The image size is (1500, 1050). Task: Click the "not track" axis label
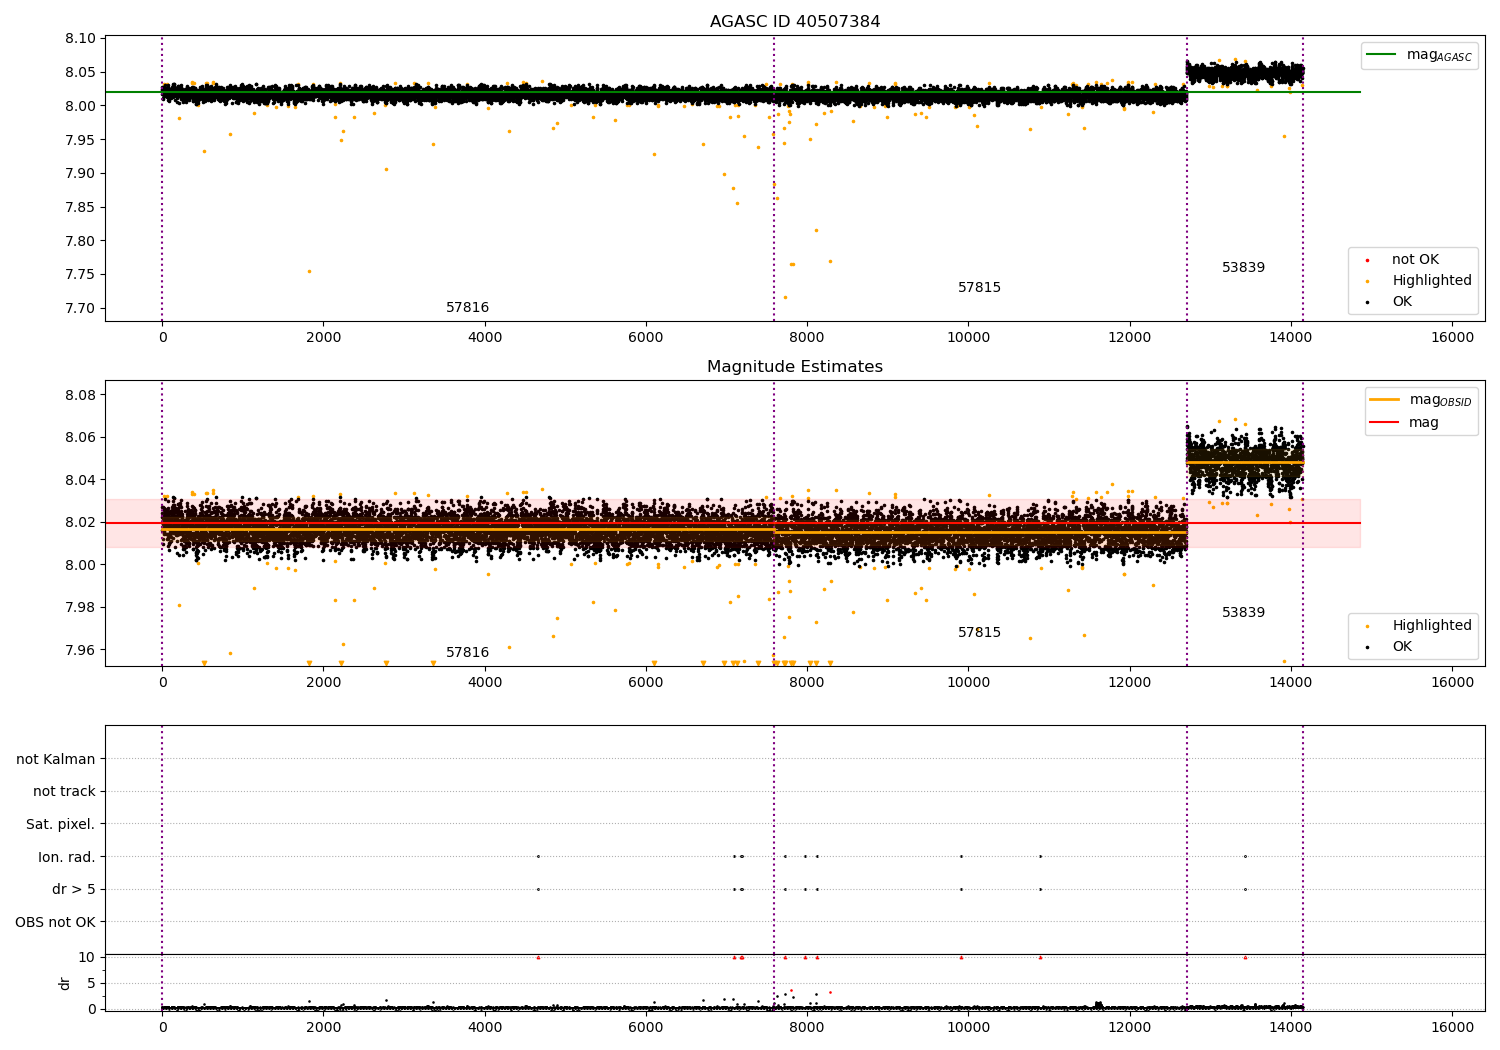64,792
